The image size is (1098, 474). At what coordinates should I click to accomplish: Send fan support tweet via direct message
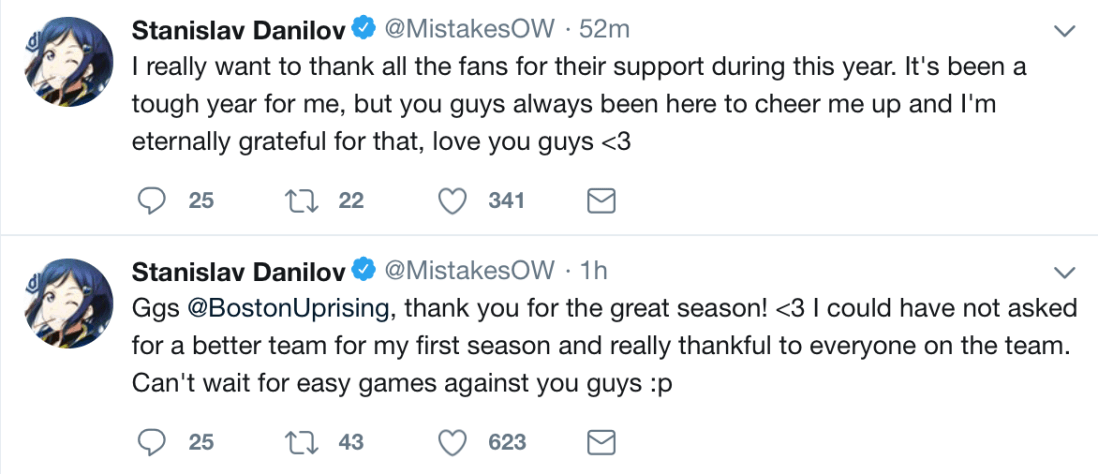pyautogui.click(x=599, y=201)
